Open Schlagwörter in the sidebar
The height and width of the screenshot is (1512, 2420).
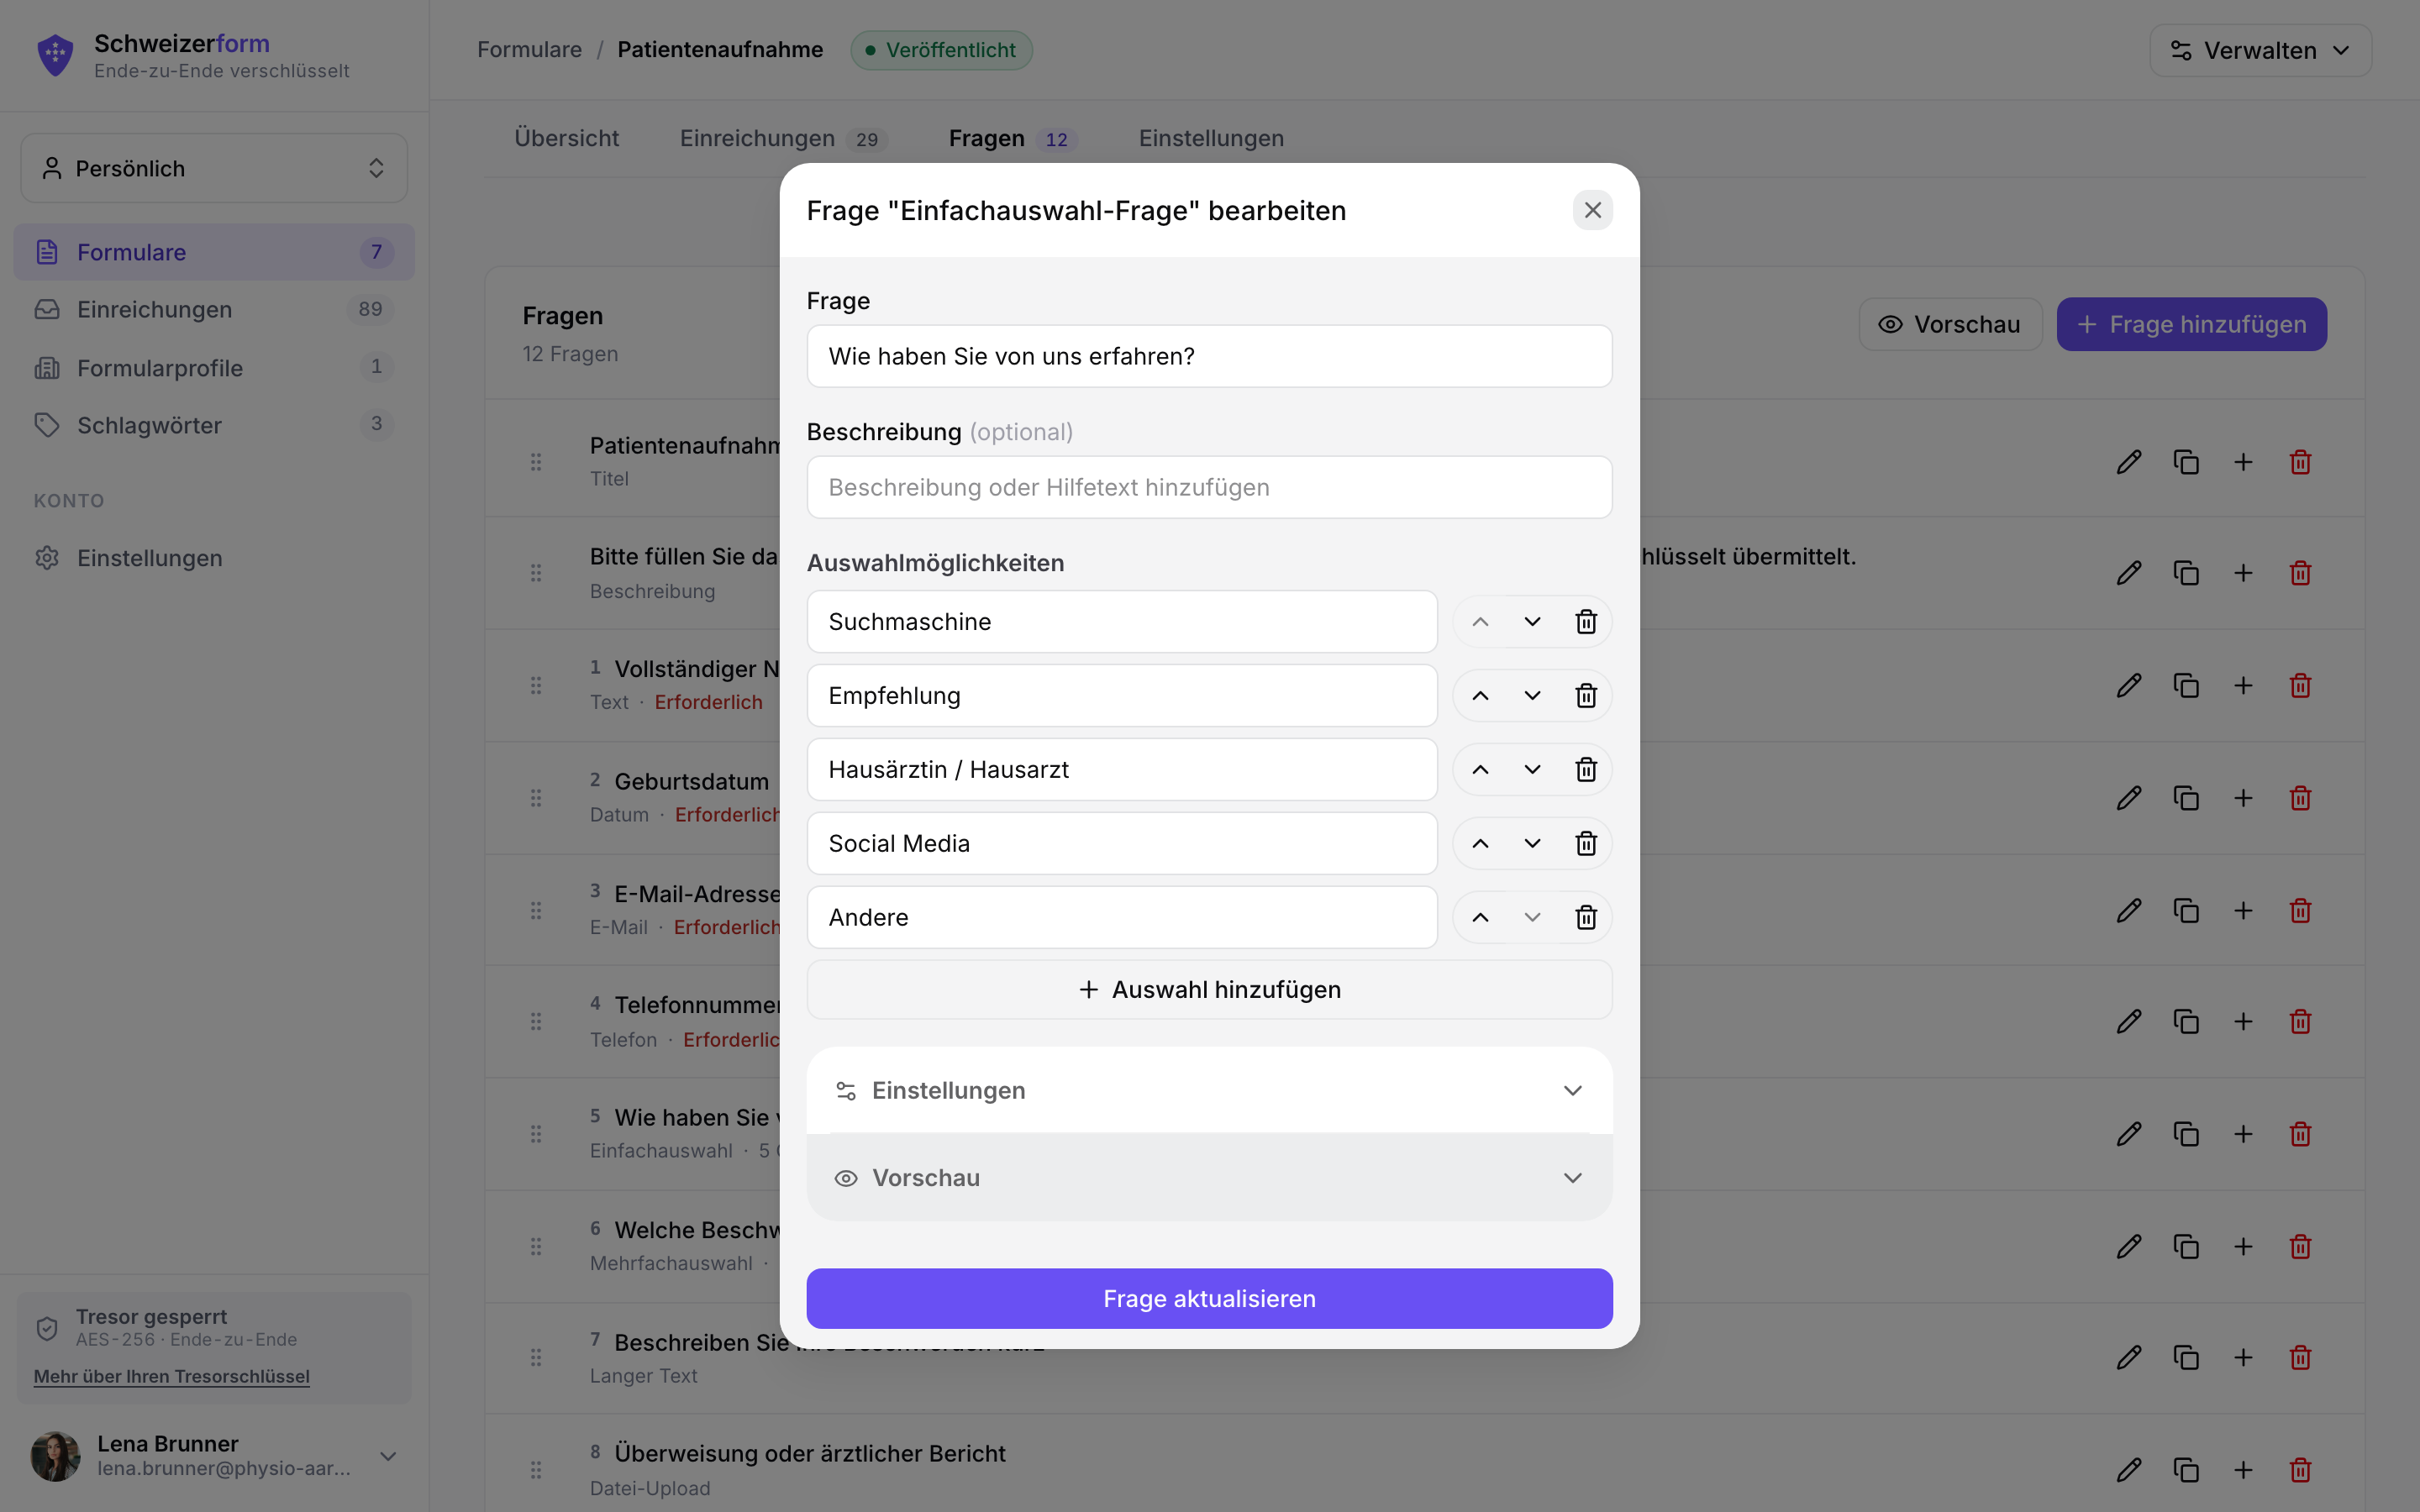(x=214, y=425)
